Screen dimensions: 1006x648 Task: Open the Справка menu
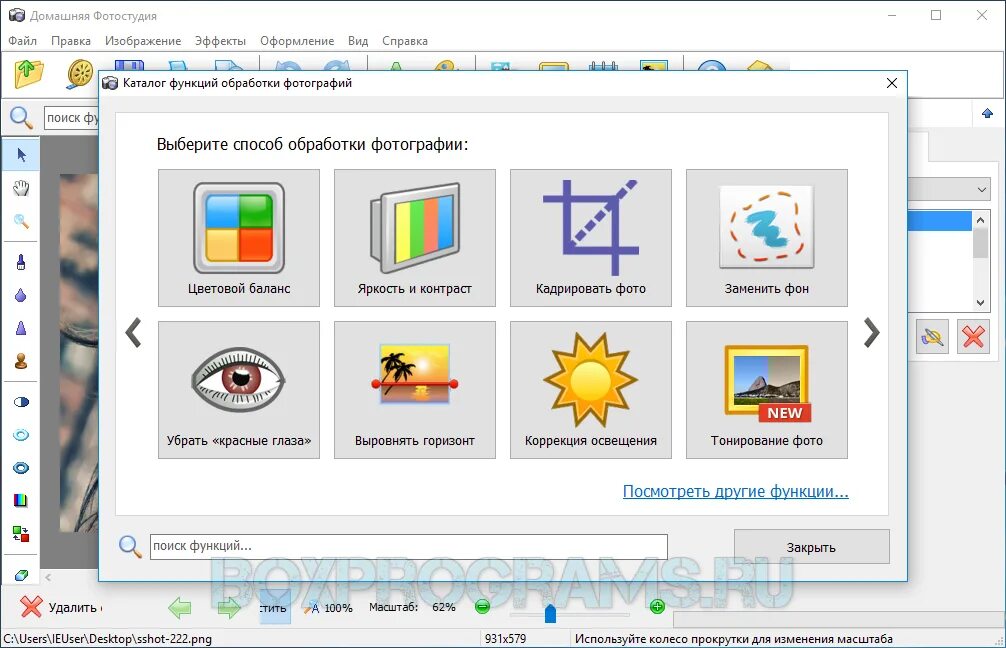point(405,41)
